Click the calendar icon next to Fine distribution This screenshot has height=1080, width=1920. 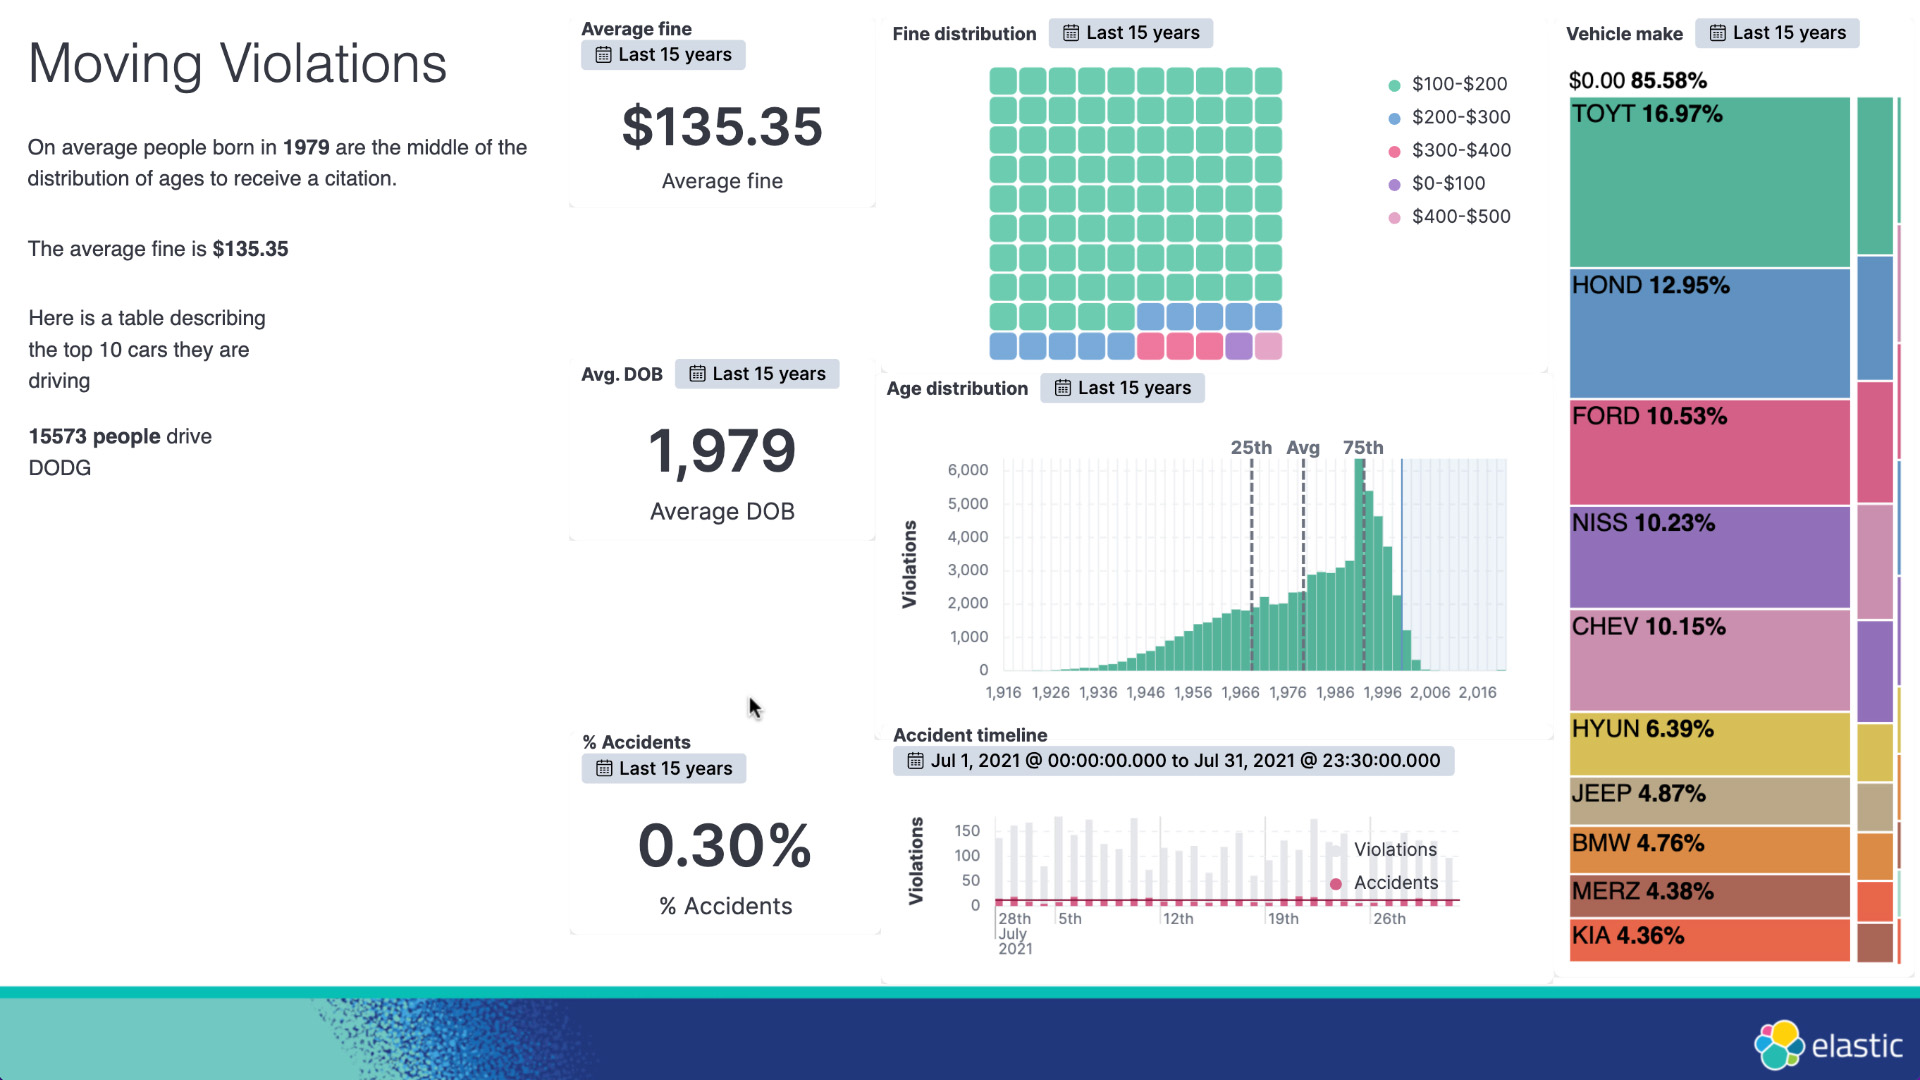click(x=1072, y=32)
